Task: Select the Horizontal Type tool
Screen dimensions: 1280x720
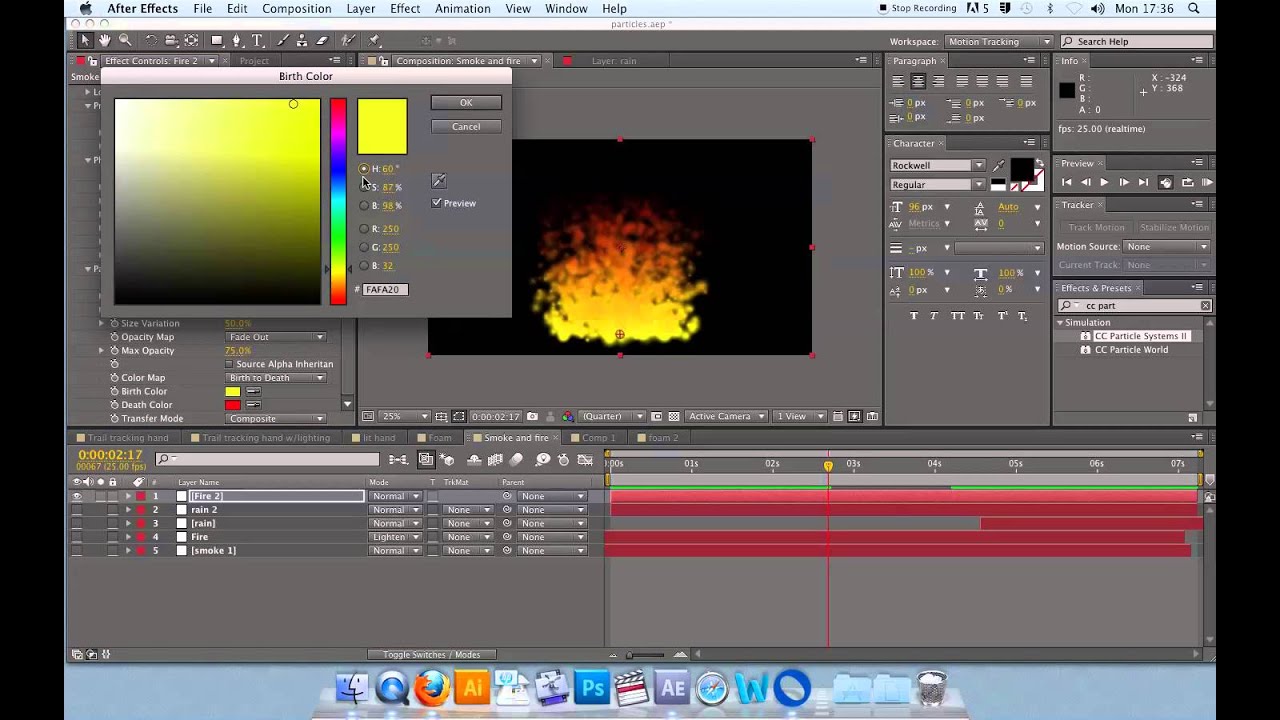Action: 257,41
